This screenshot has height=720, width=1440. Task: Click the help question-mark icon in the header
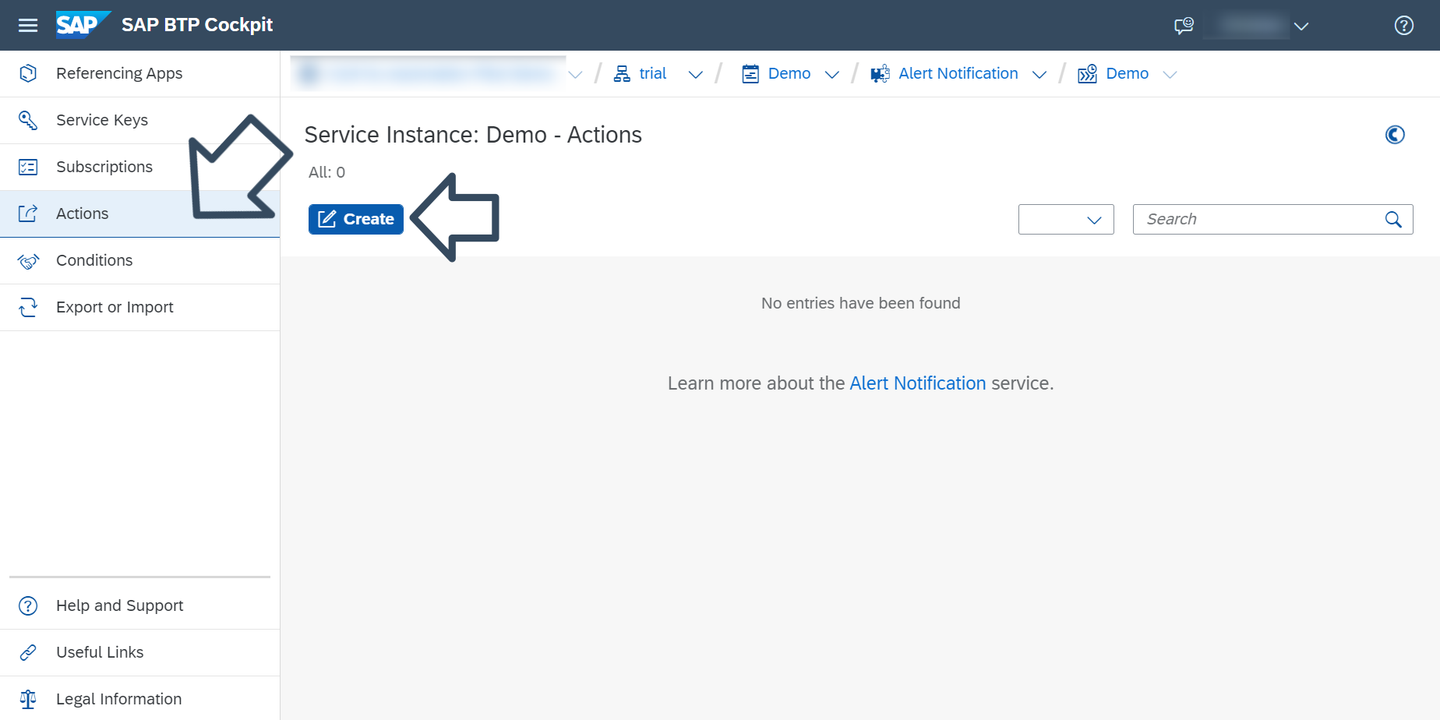pos(1404,26)
